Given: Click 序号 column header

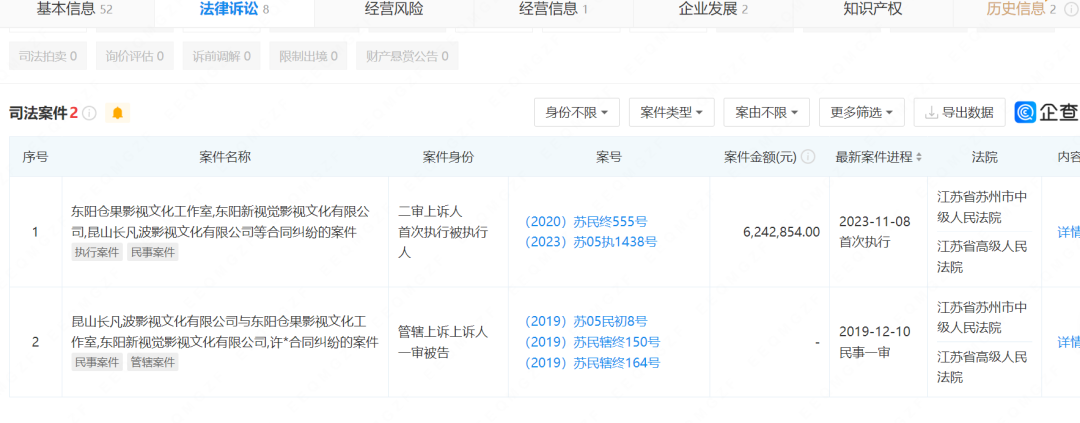Looking at the screenshot, I should pyautogui.click(x=35, y=157).
